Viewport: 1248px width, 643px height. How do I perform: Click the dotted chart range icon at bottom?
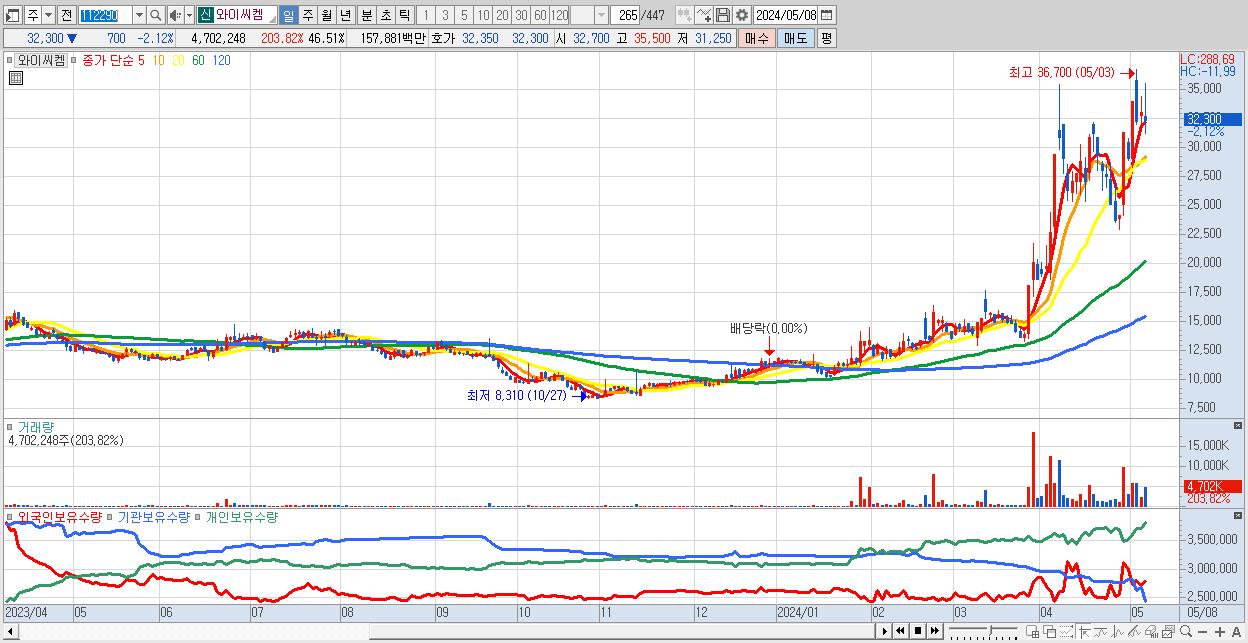(1066, 632)
